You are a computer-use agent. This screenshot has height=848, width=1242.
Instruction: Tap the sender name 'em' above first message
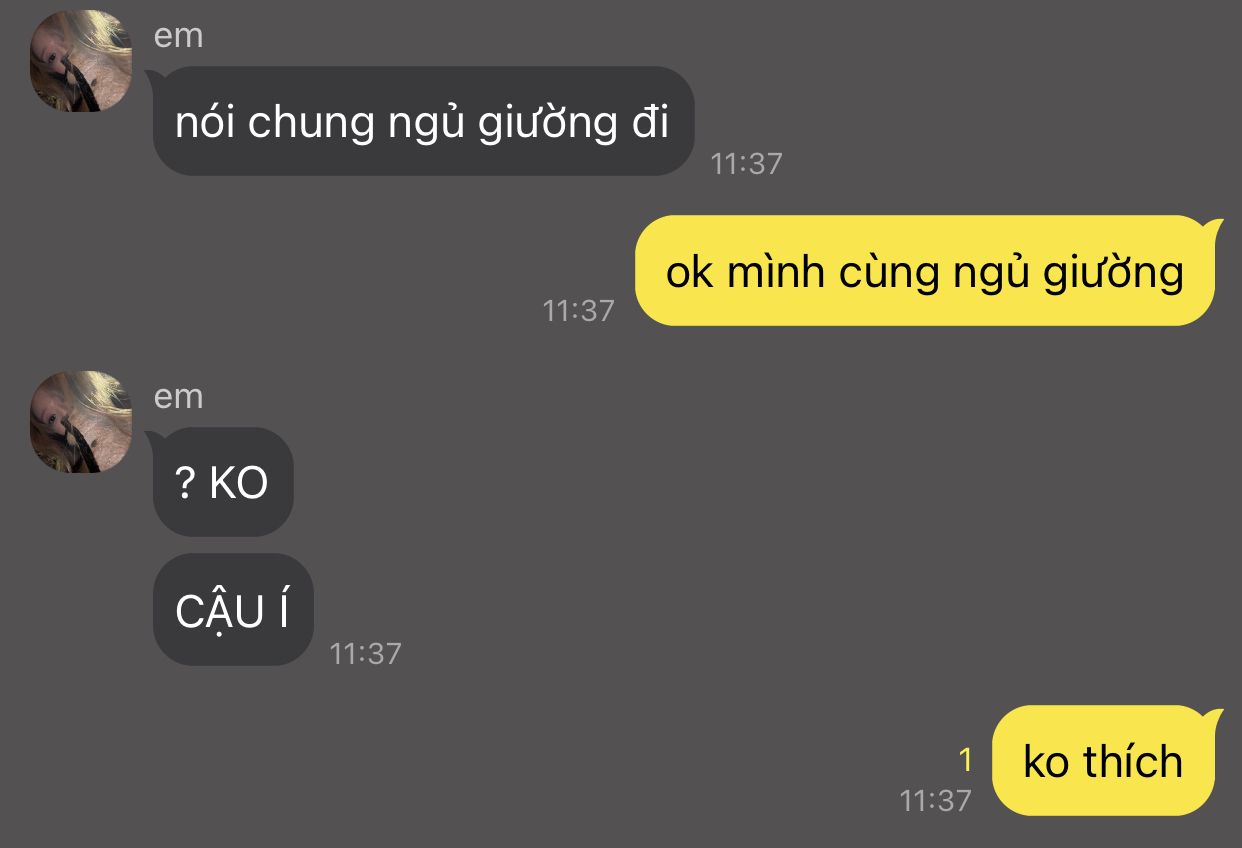pyautogui.click(x=178, y=35)
